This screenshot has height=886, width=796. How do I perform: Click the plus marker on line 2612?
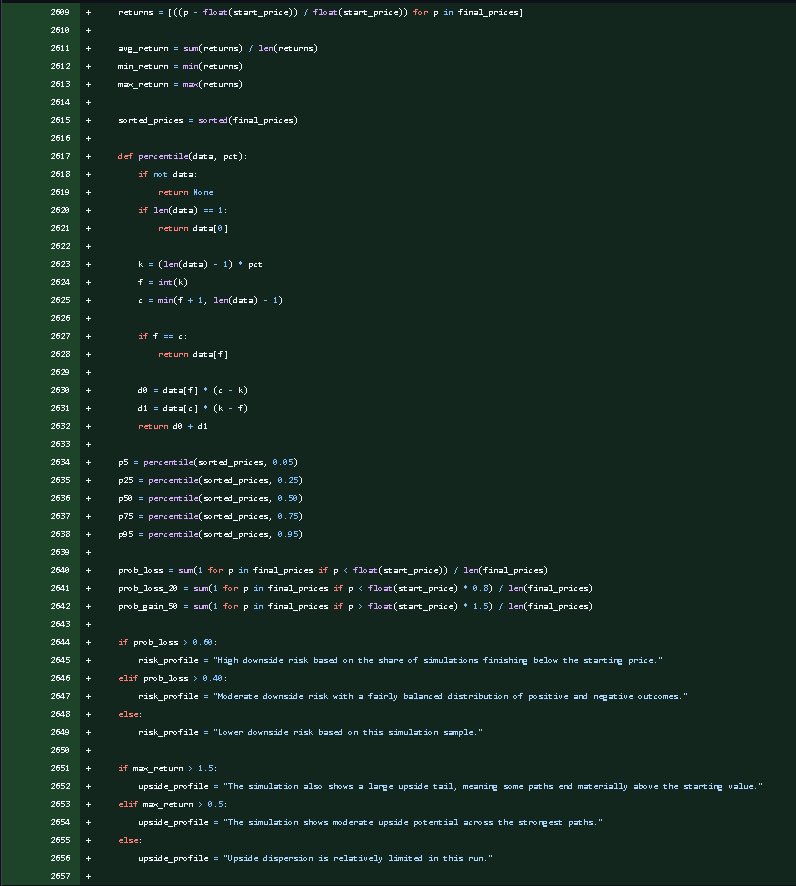[88, 66]
